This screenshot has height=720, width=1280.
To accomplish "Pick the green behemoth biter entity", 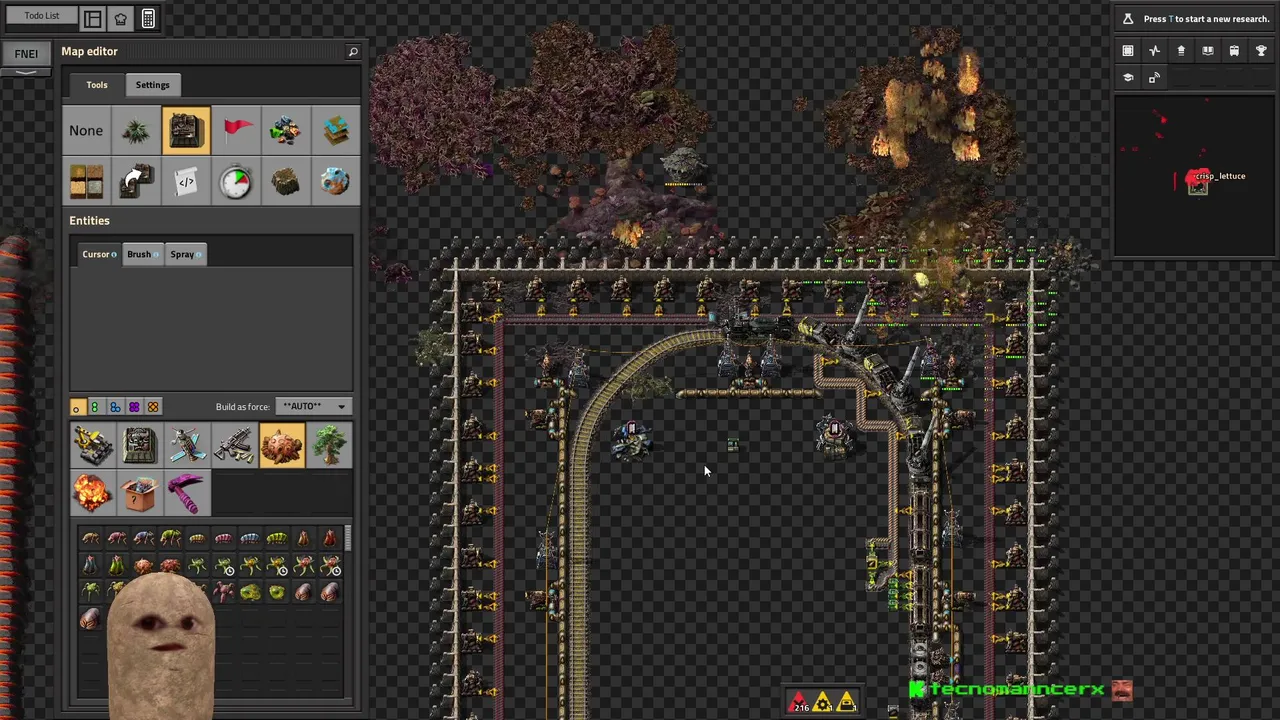I will point(170,539).
